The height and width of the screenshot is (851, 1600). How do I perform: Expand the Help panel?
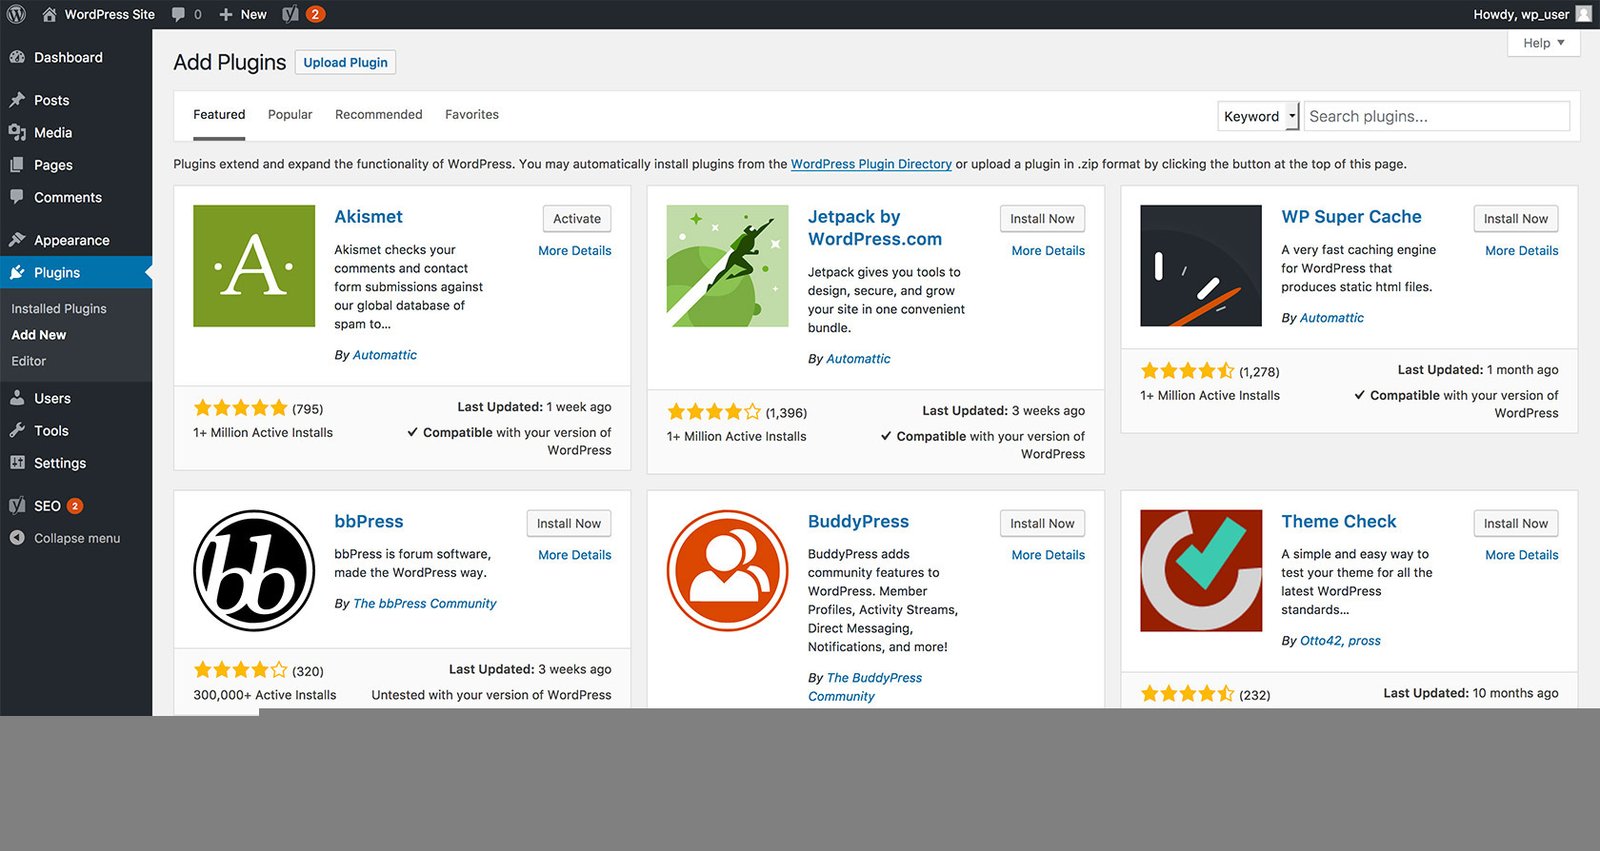[x=1543, y=43]
